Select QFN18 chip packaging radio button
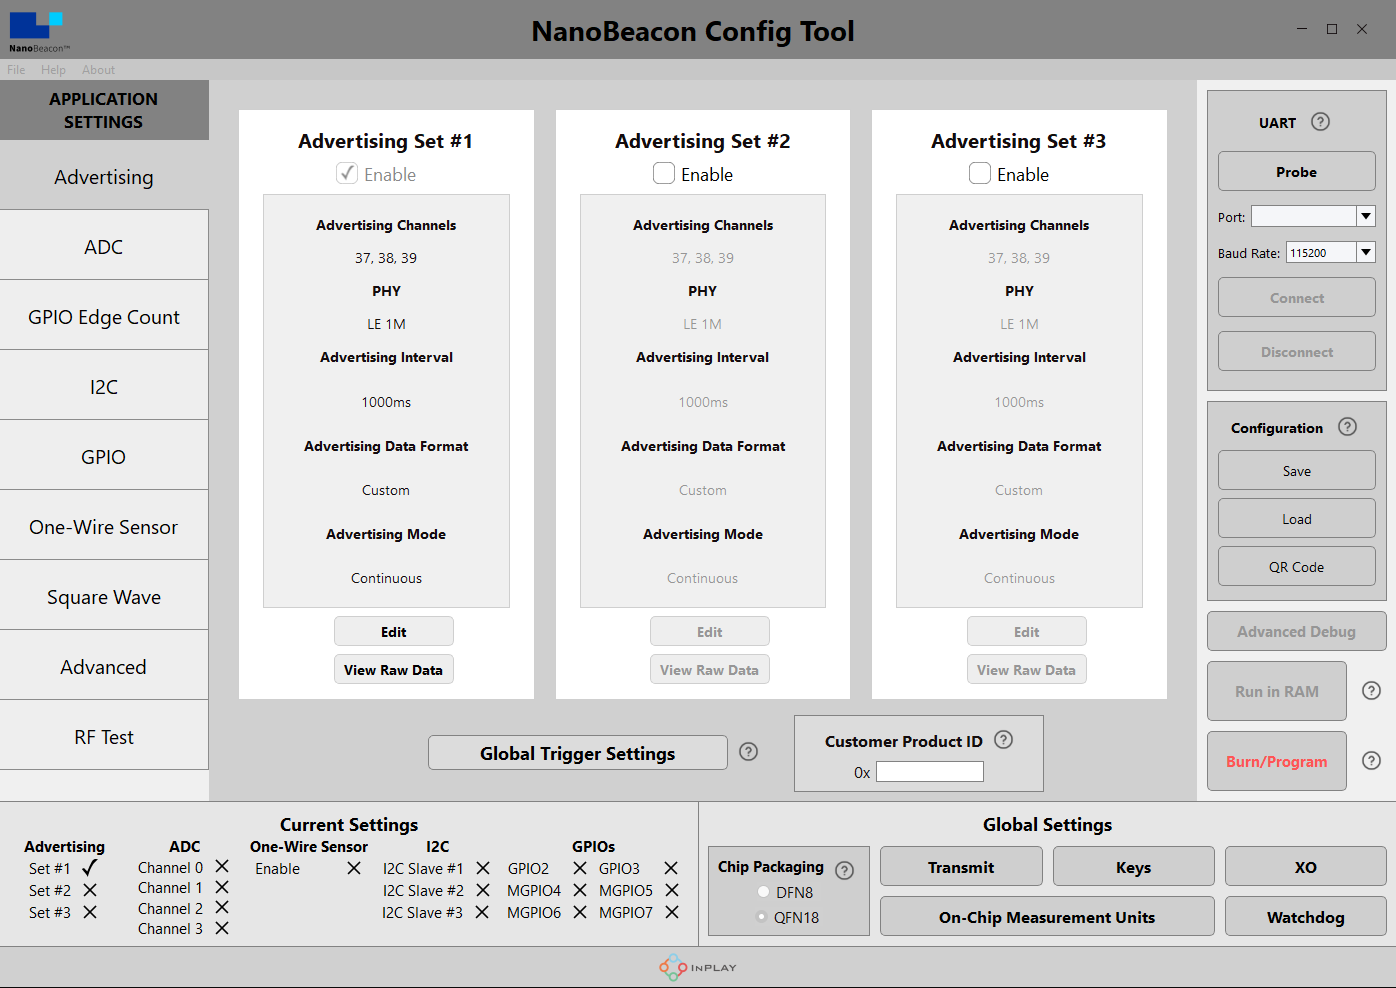 pos(764,917)
